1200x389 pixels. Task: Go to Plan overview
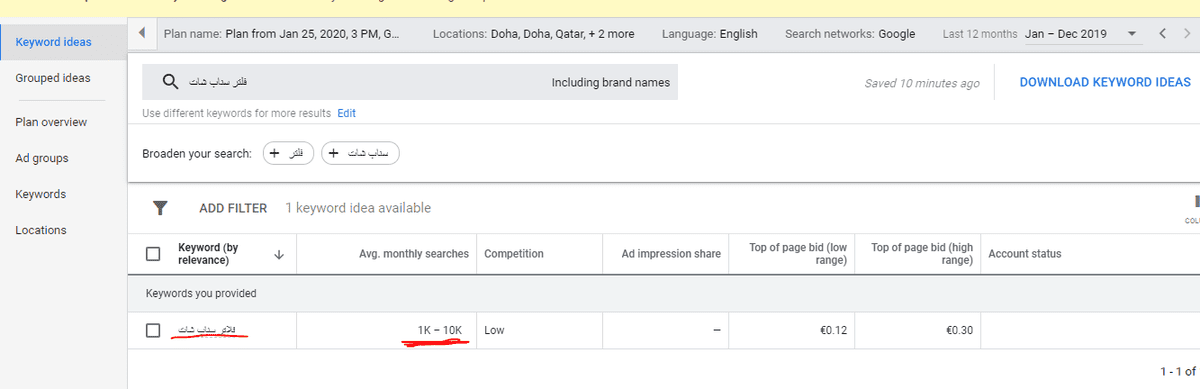tap(51, 122)
